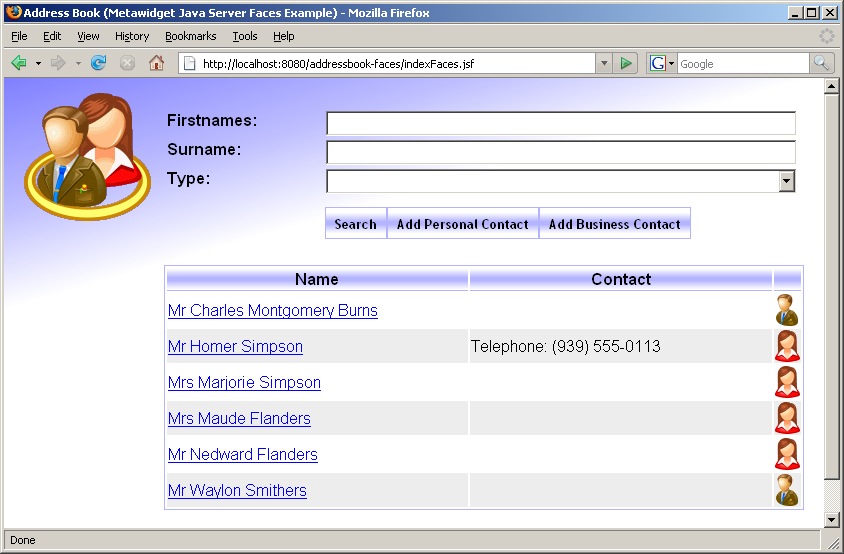Click the search magnifier icon

(x=821, y=63)
